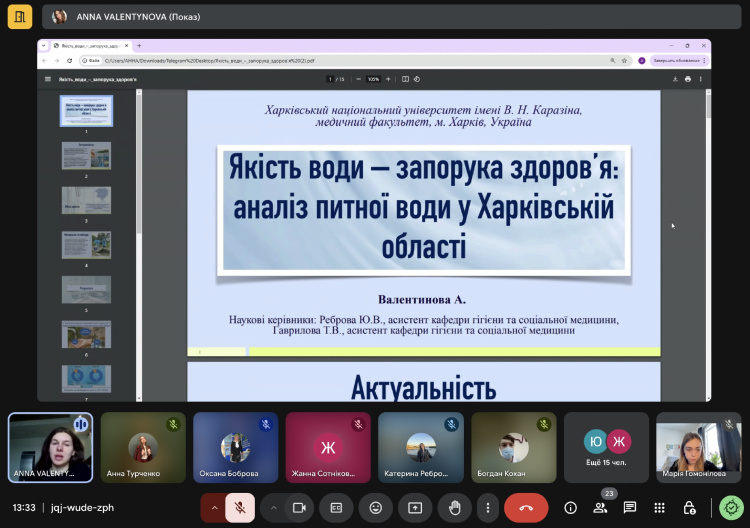Raise your hand

point(454,508)
